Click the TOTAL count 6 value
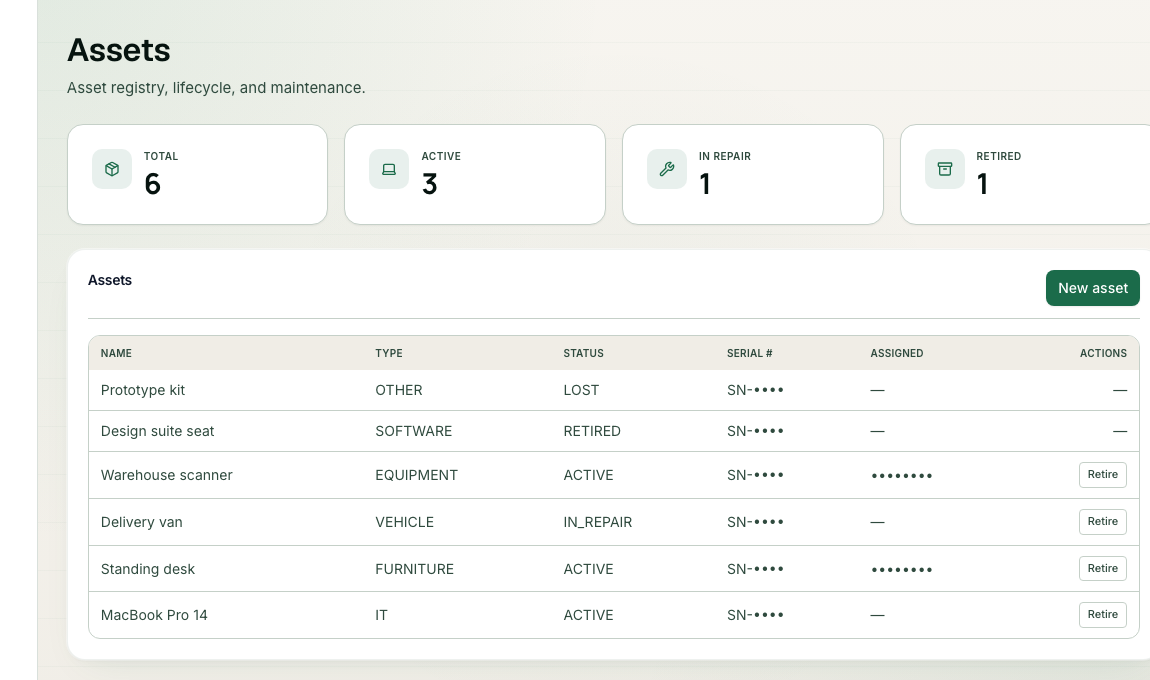The height and width of the screenshot is (680, 1150). pos(152,184)
